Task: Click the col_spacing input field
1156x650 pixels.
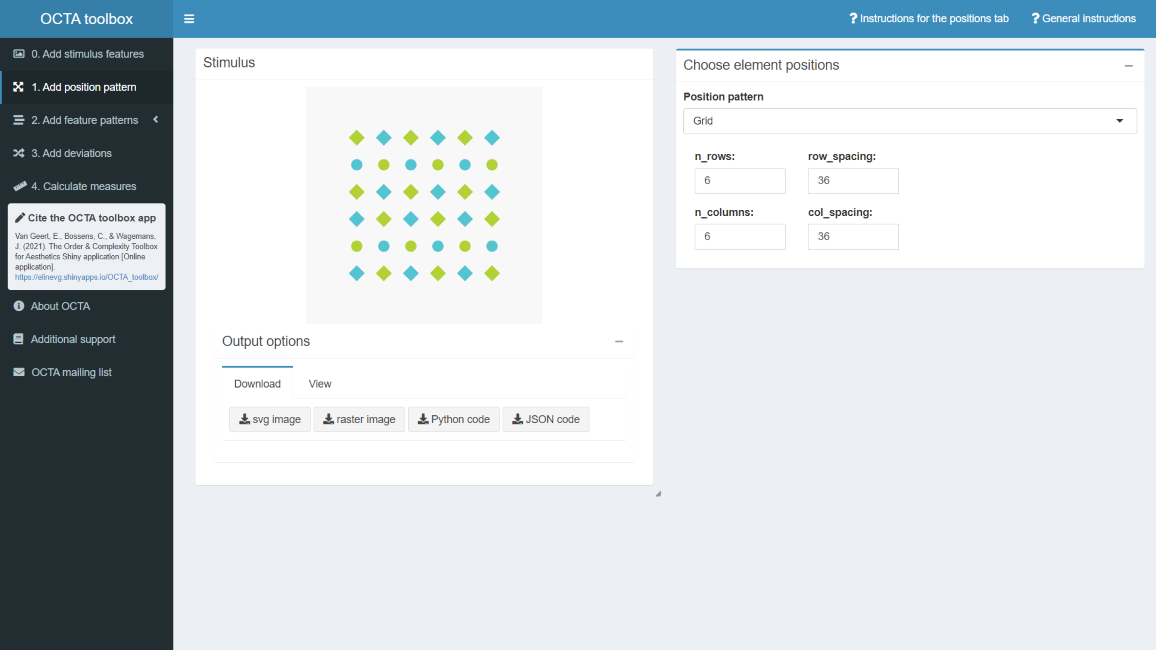Action: click(853, 237)
